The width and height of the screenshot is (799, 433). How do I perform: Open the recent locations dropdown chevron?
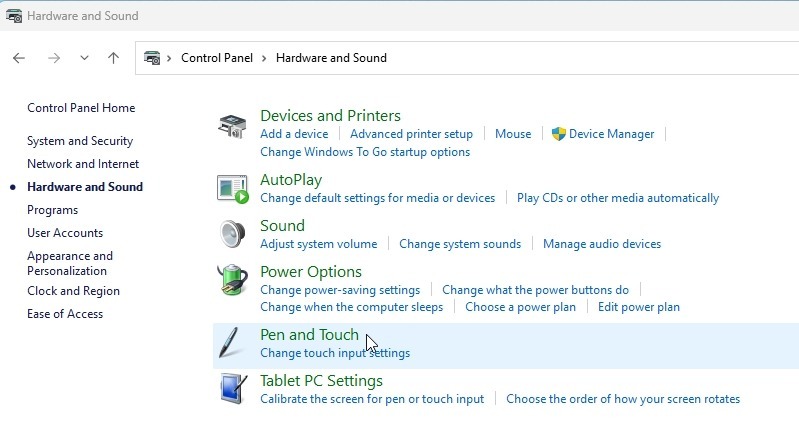pos(84,58)
